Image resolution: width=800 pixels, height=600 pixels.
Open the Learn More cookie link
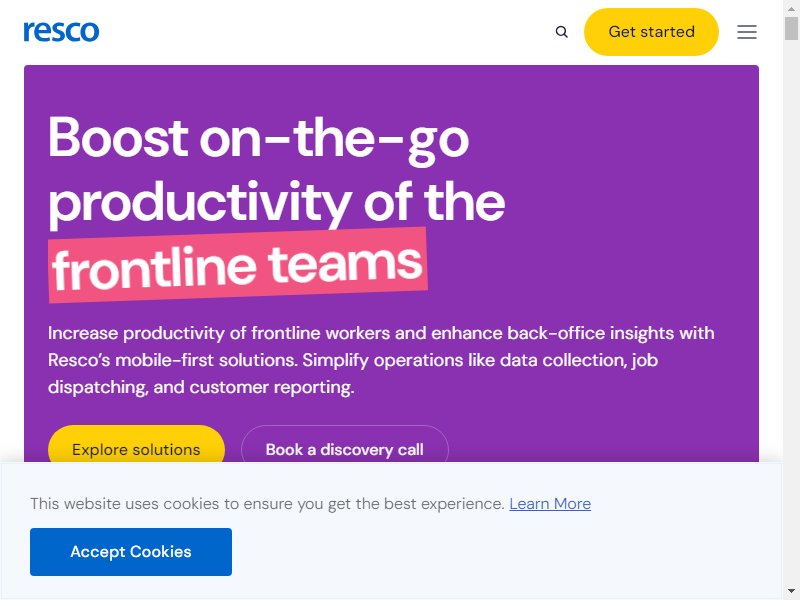[550, 504]
